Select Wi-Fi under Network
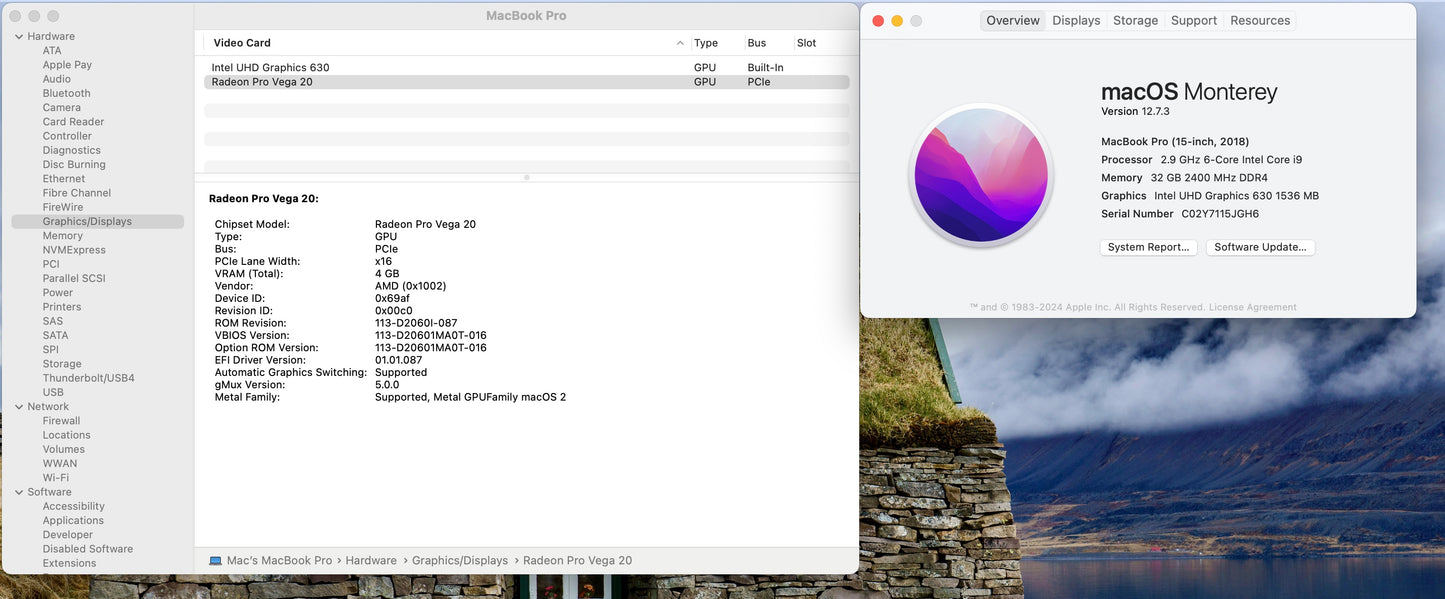 click(x=55, y=478)
